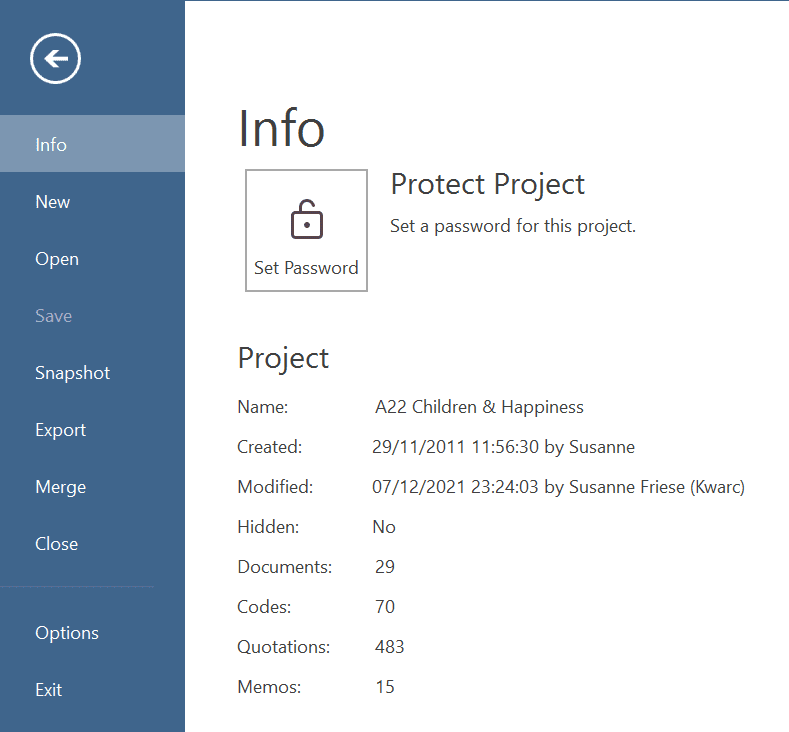Screen dimensions: 789x732
Task: Select Snapshot in the backstage menu
Action: tap(92, 373)
